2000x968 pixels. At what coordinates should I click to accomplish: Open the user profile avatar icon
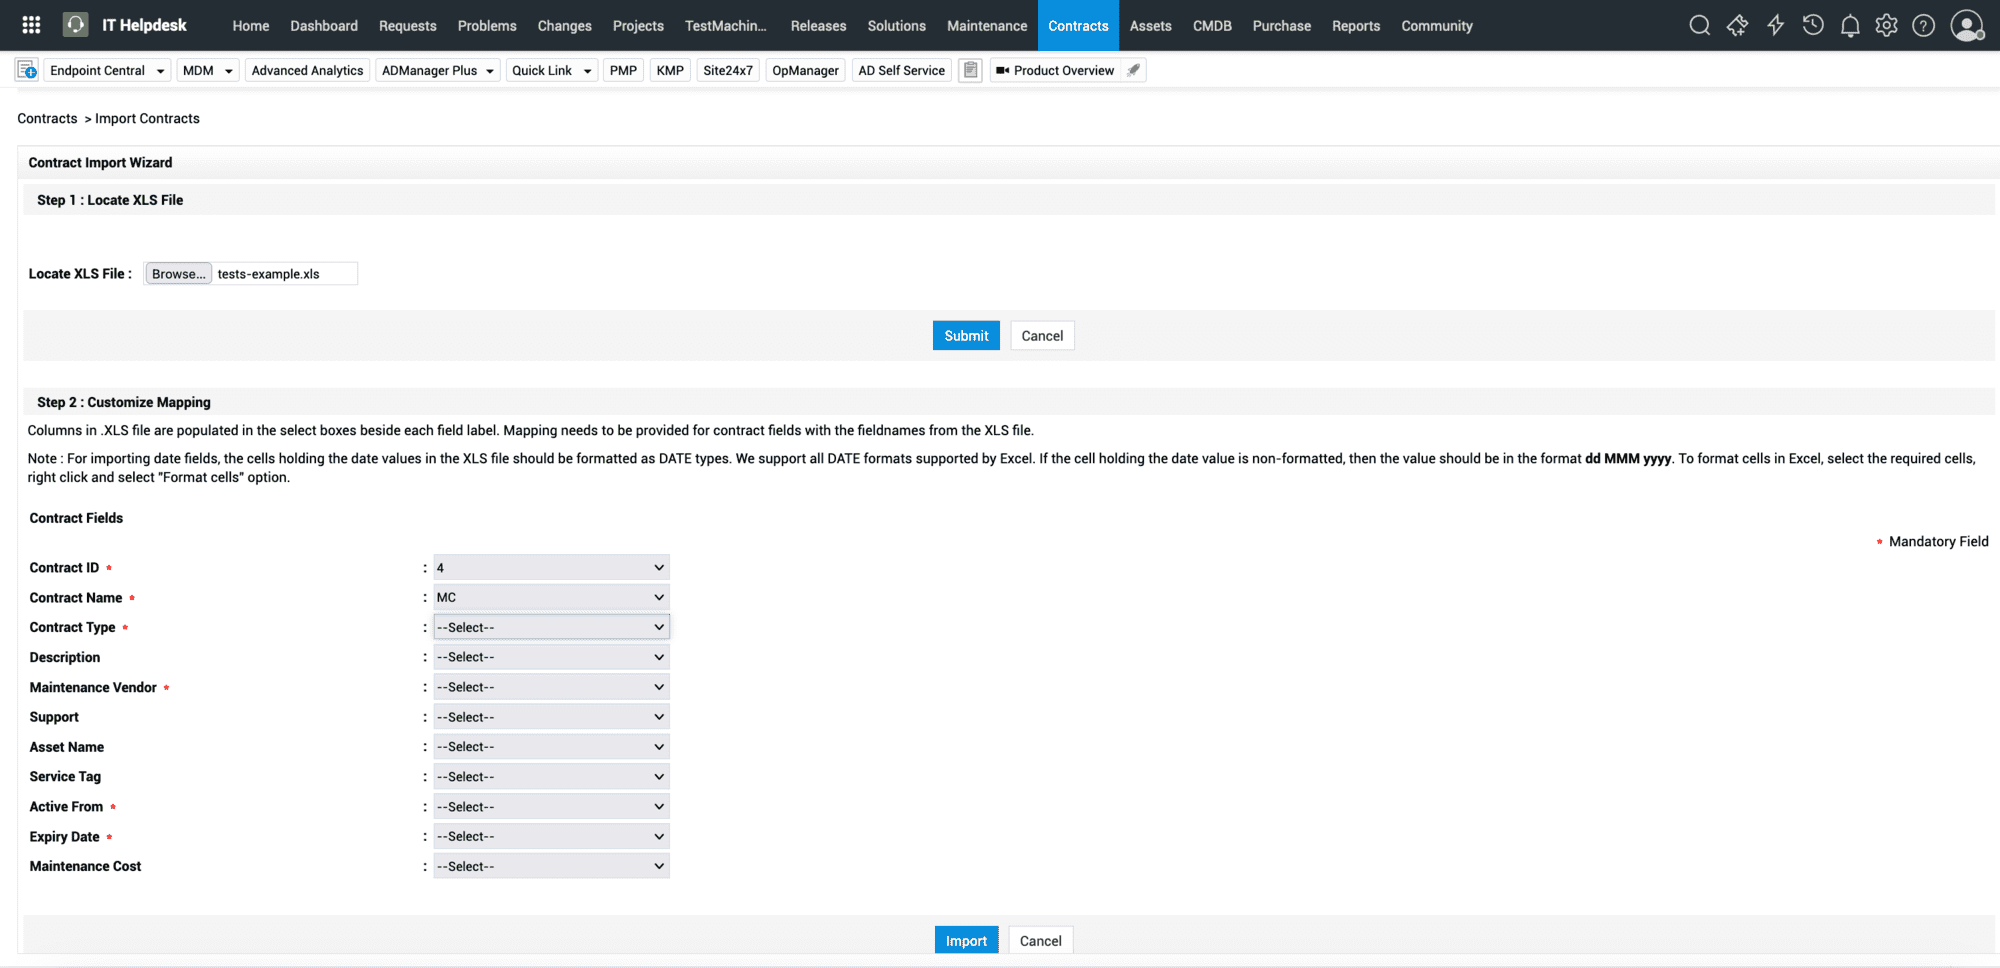[1967, 25]
